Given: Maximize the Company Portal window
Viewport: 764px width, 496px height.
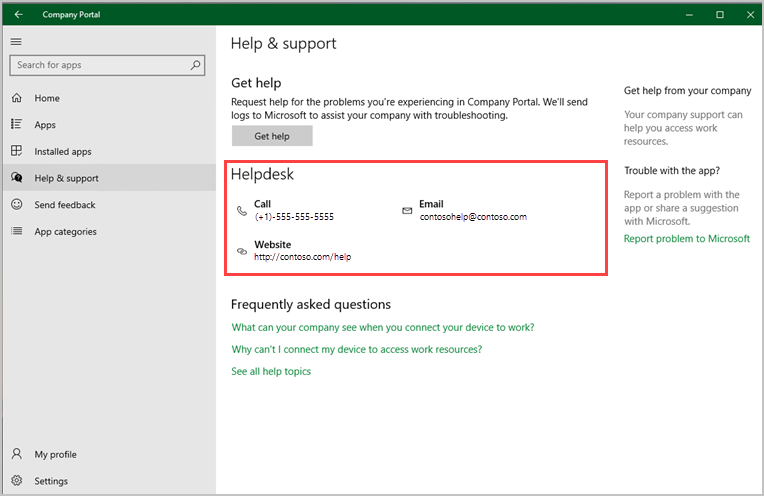Looking at the screenshot, I should pyautogui.click(x=720, y=15).
